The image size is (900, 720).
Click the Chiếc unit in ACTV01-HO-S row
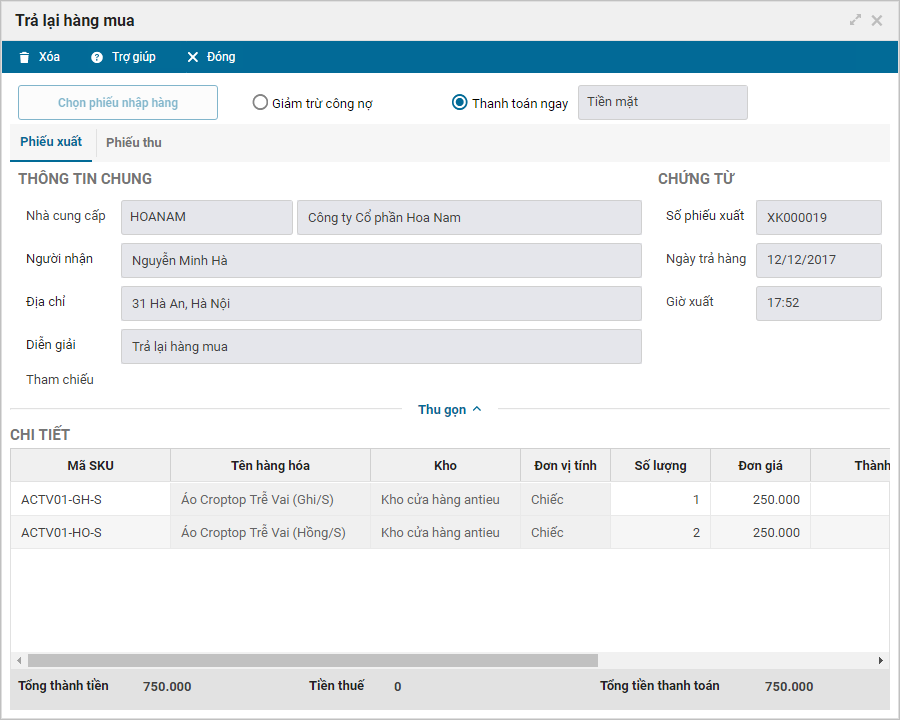point(565,532)
